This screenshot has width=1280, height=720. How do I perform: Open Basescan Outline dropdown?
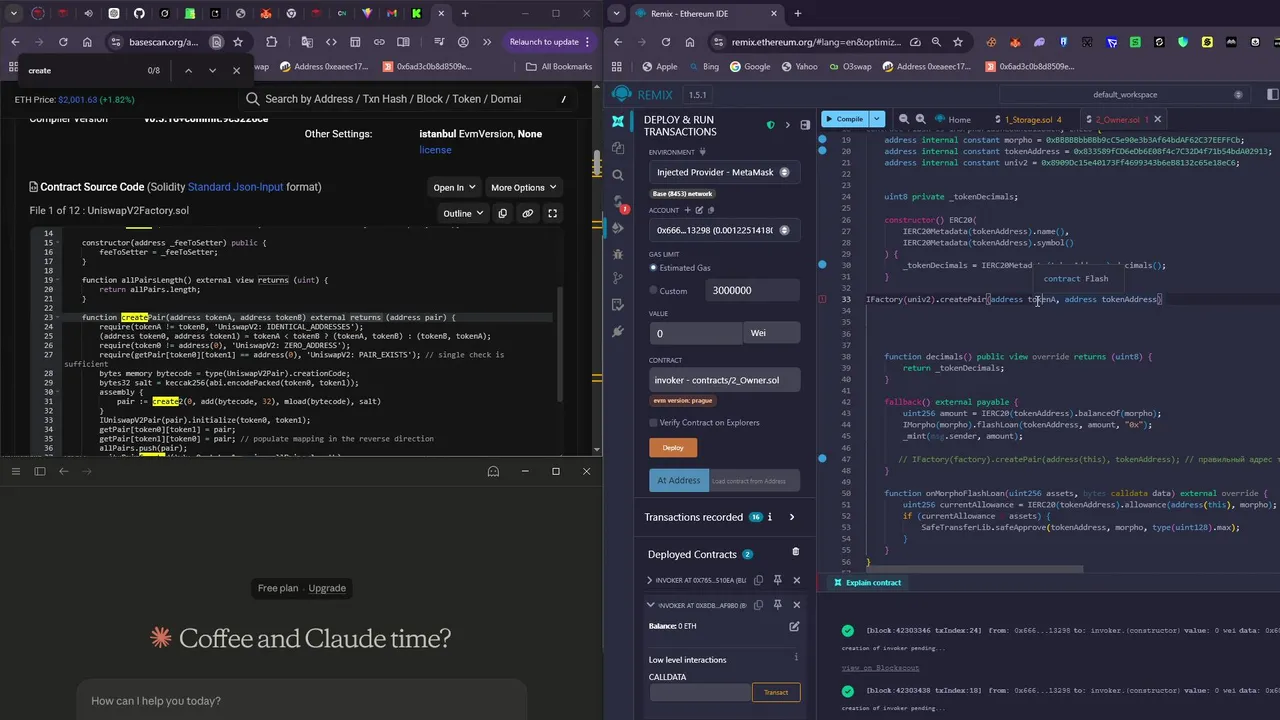[463, 213]
